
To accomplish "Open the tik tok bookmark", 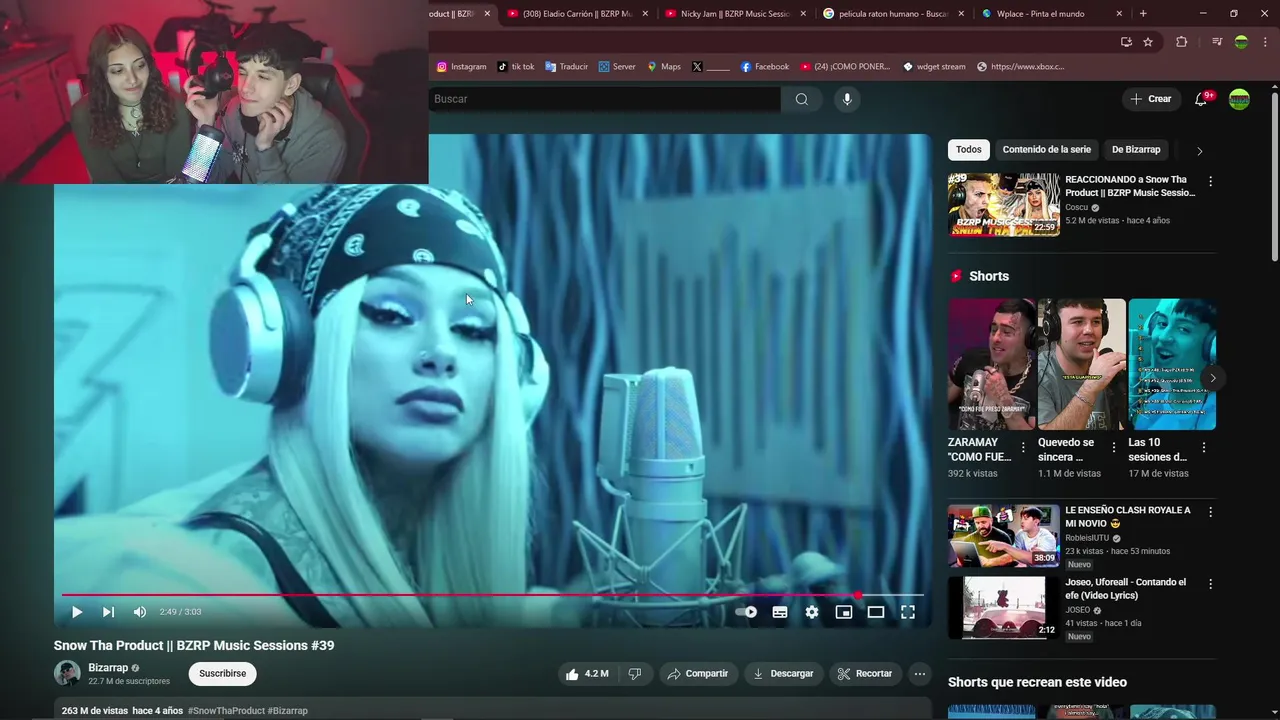I will 516,67.
